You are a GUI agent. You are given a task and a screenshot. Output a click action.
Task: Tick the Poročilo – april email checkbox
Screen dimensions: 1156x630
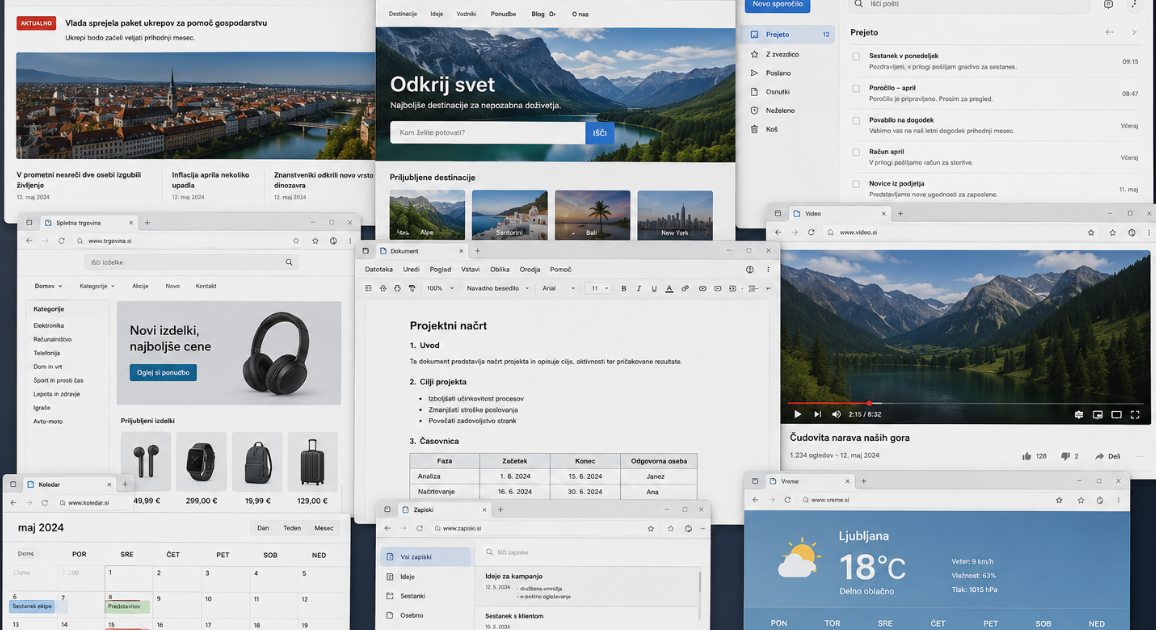856,88
